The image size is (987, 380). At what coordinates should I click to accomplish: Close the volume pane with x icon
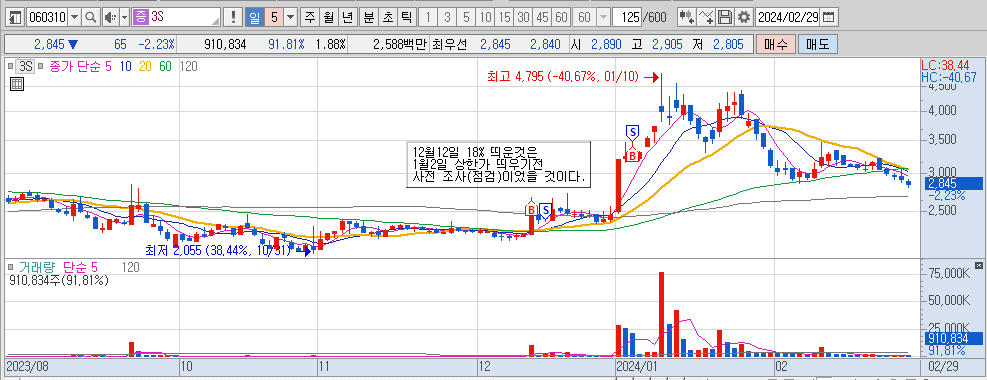coord(979,265)
